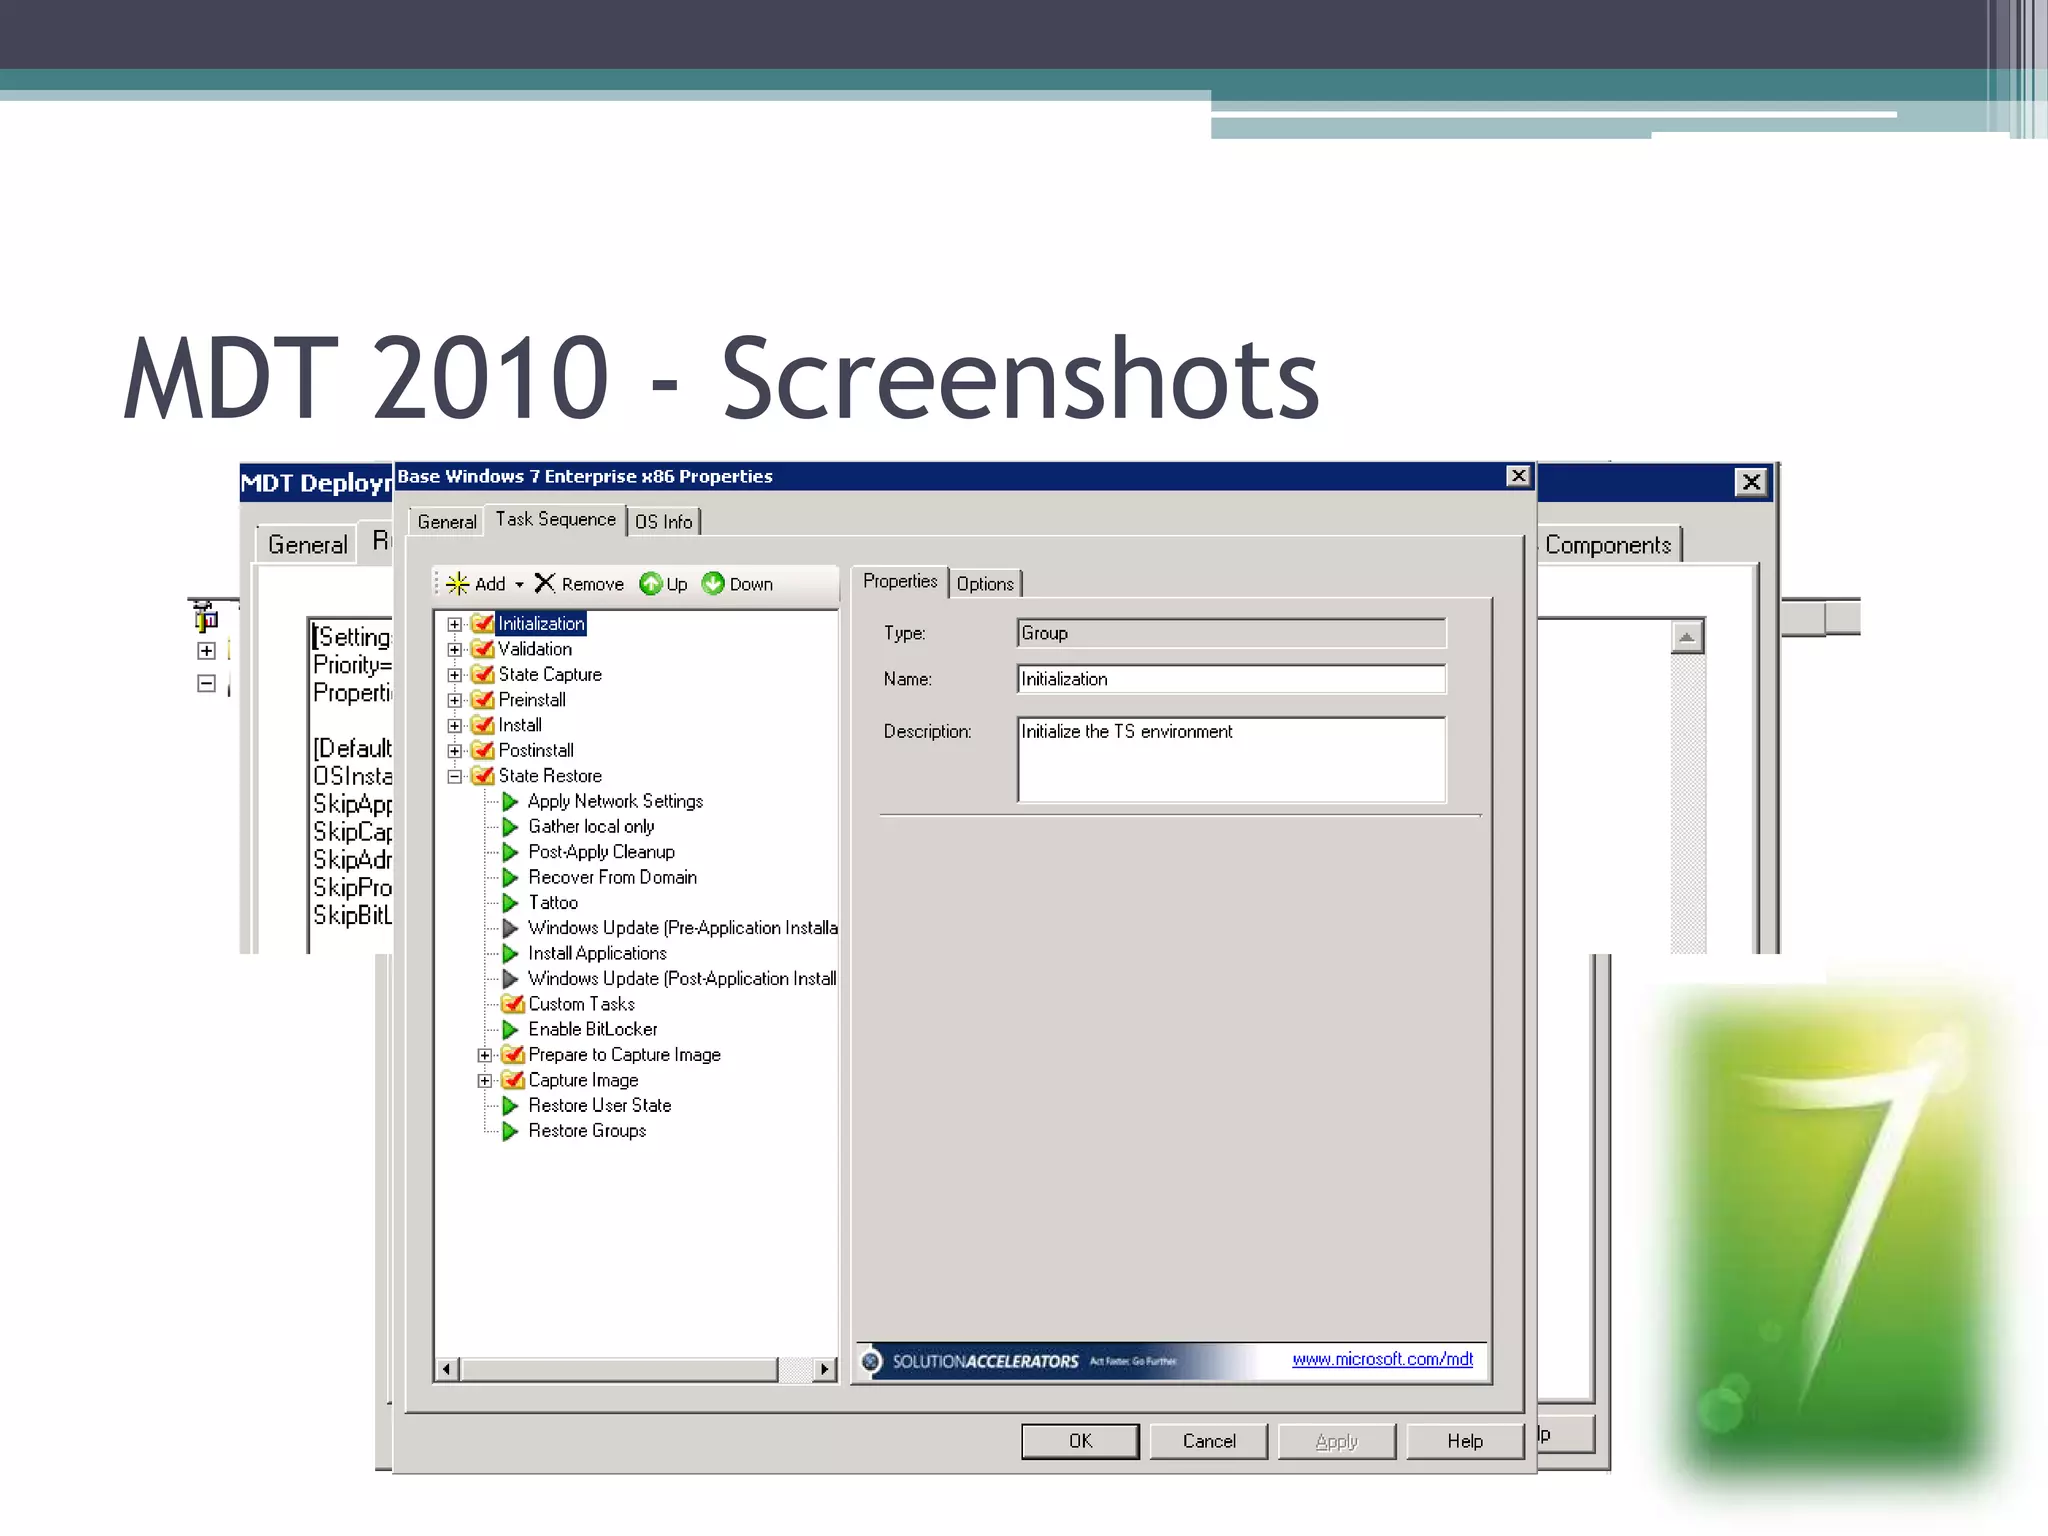Expand the Validation group
2048x1536 pixels.
[x=455, y=650]
